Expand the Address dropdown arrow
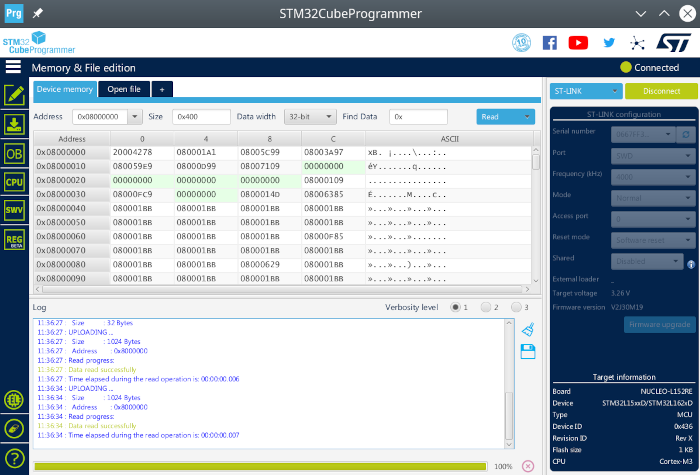Viewport: 700px width, 475px height. click(134, 117)
